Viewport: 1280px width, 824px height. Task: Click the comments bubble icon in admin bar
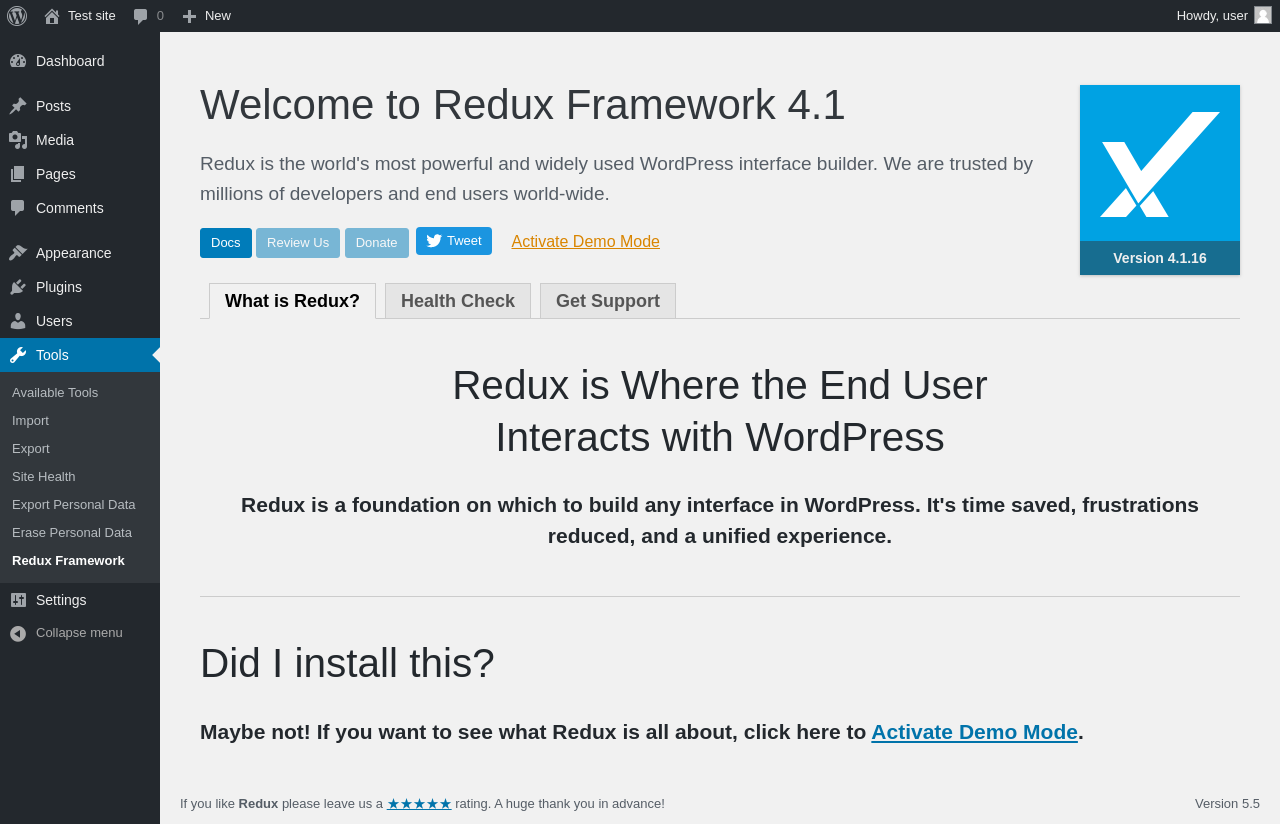[141, 16]
